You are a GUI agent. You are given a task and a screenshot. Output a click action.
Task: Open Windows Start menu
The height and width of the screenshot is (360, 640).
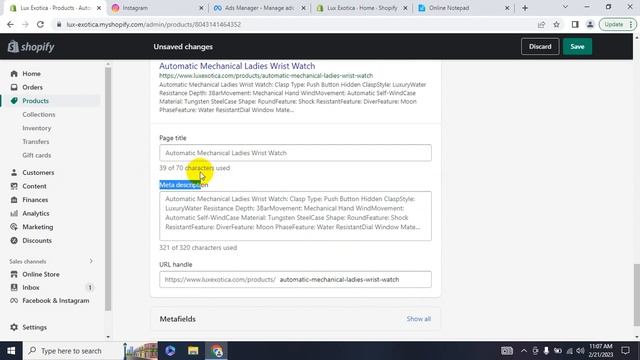pos(11,351)
